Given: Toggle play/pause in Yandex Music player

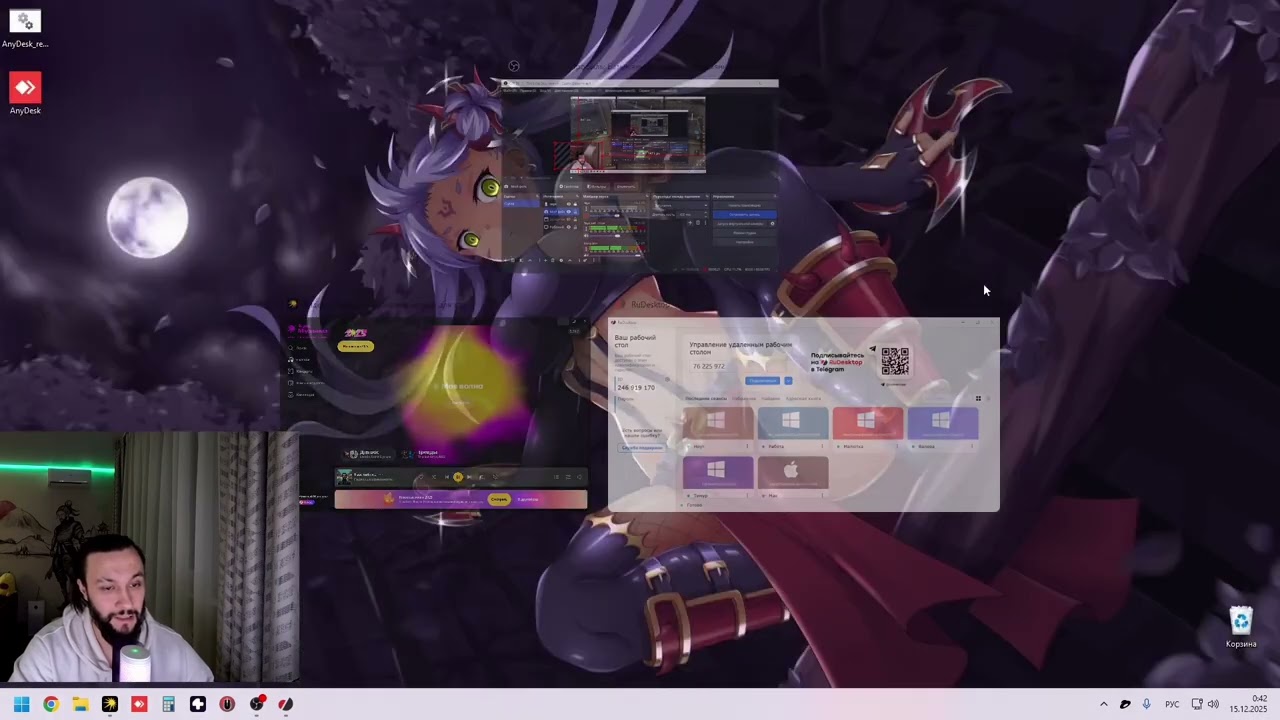Looking at the screenshot, I should [x=458, y=477].
